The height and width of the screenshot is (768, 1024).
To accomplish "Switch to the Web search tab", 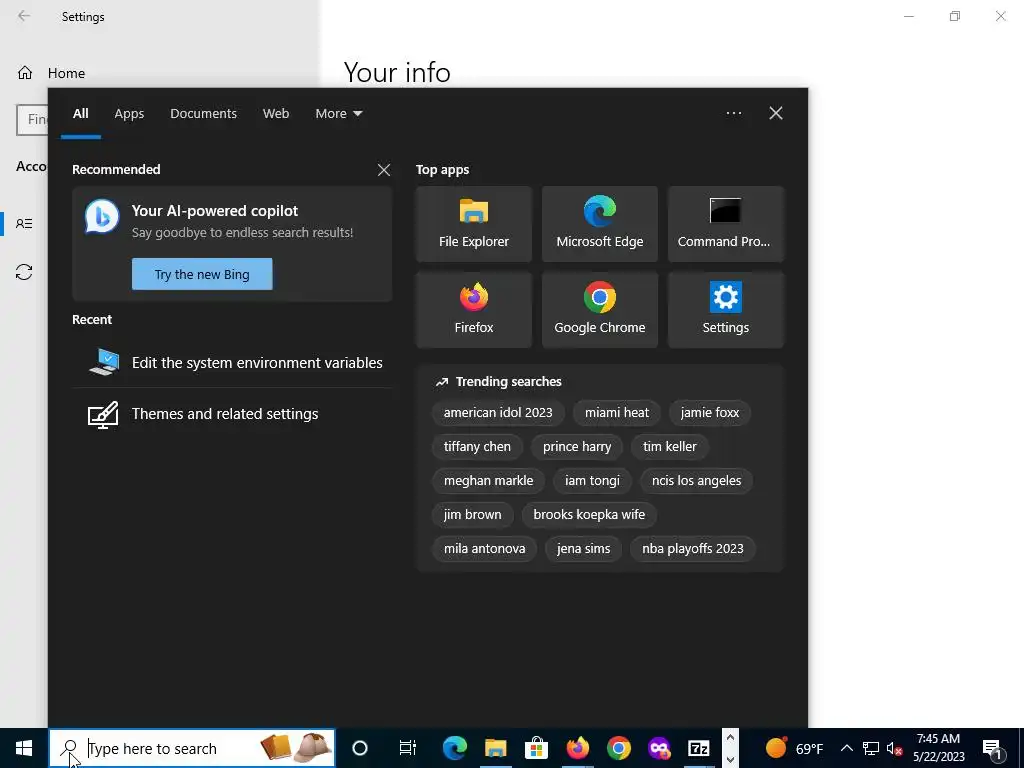I will pyautogui.click(x=276, y=114).
